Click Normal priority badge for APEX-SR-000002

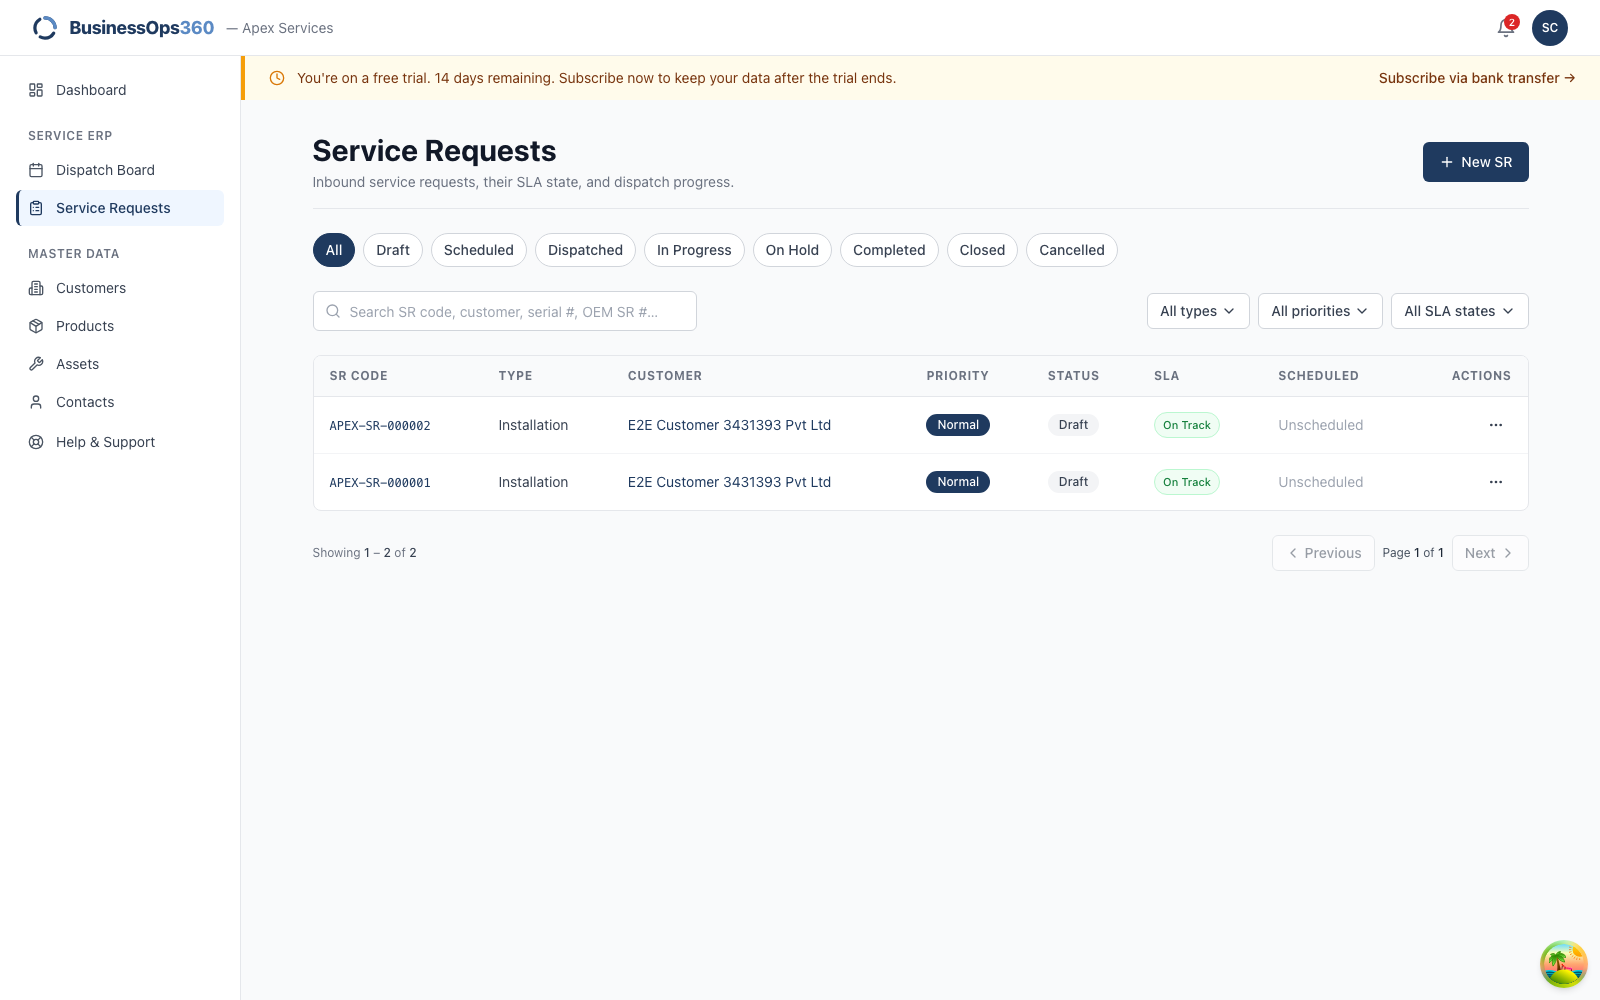[x=958, y=425]
